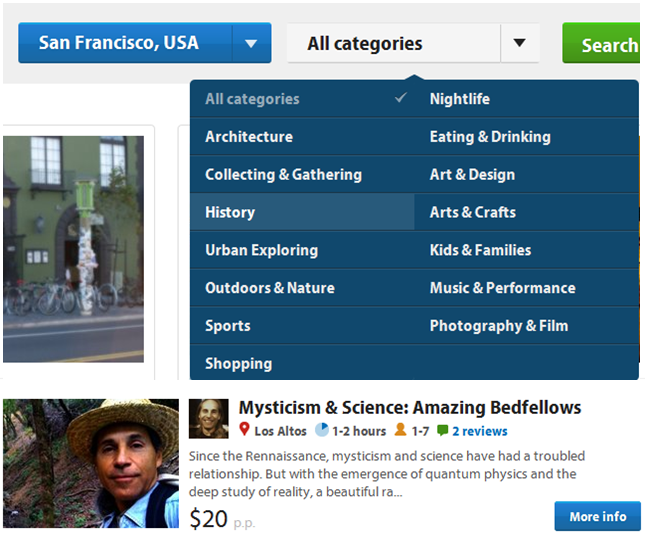The height and width of the screenshot is (537, 660).
Task: Open the Mysticism & Science listing title
Action: (409, 408)
